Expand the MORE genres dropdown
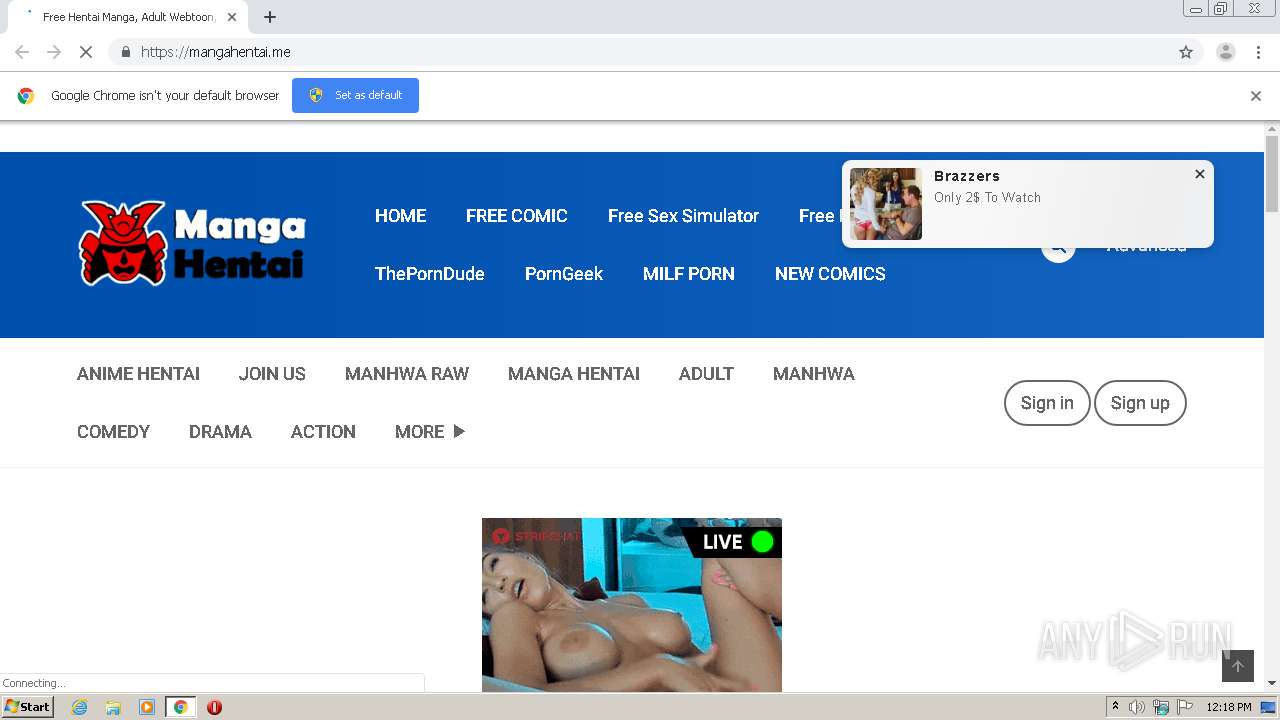1280x720 pixels. [x=430, y=432]
